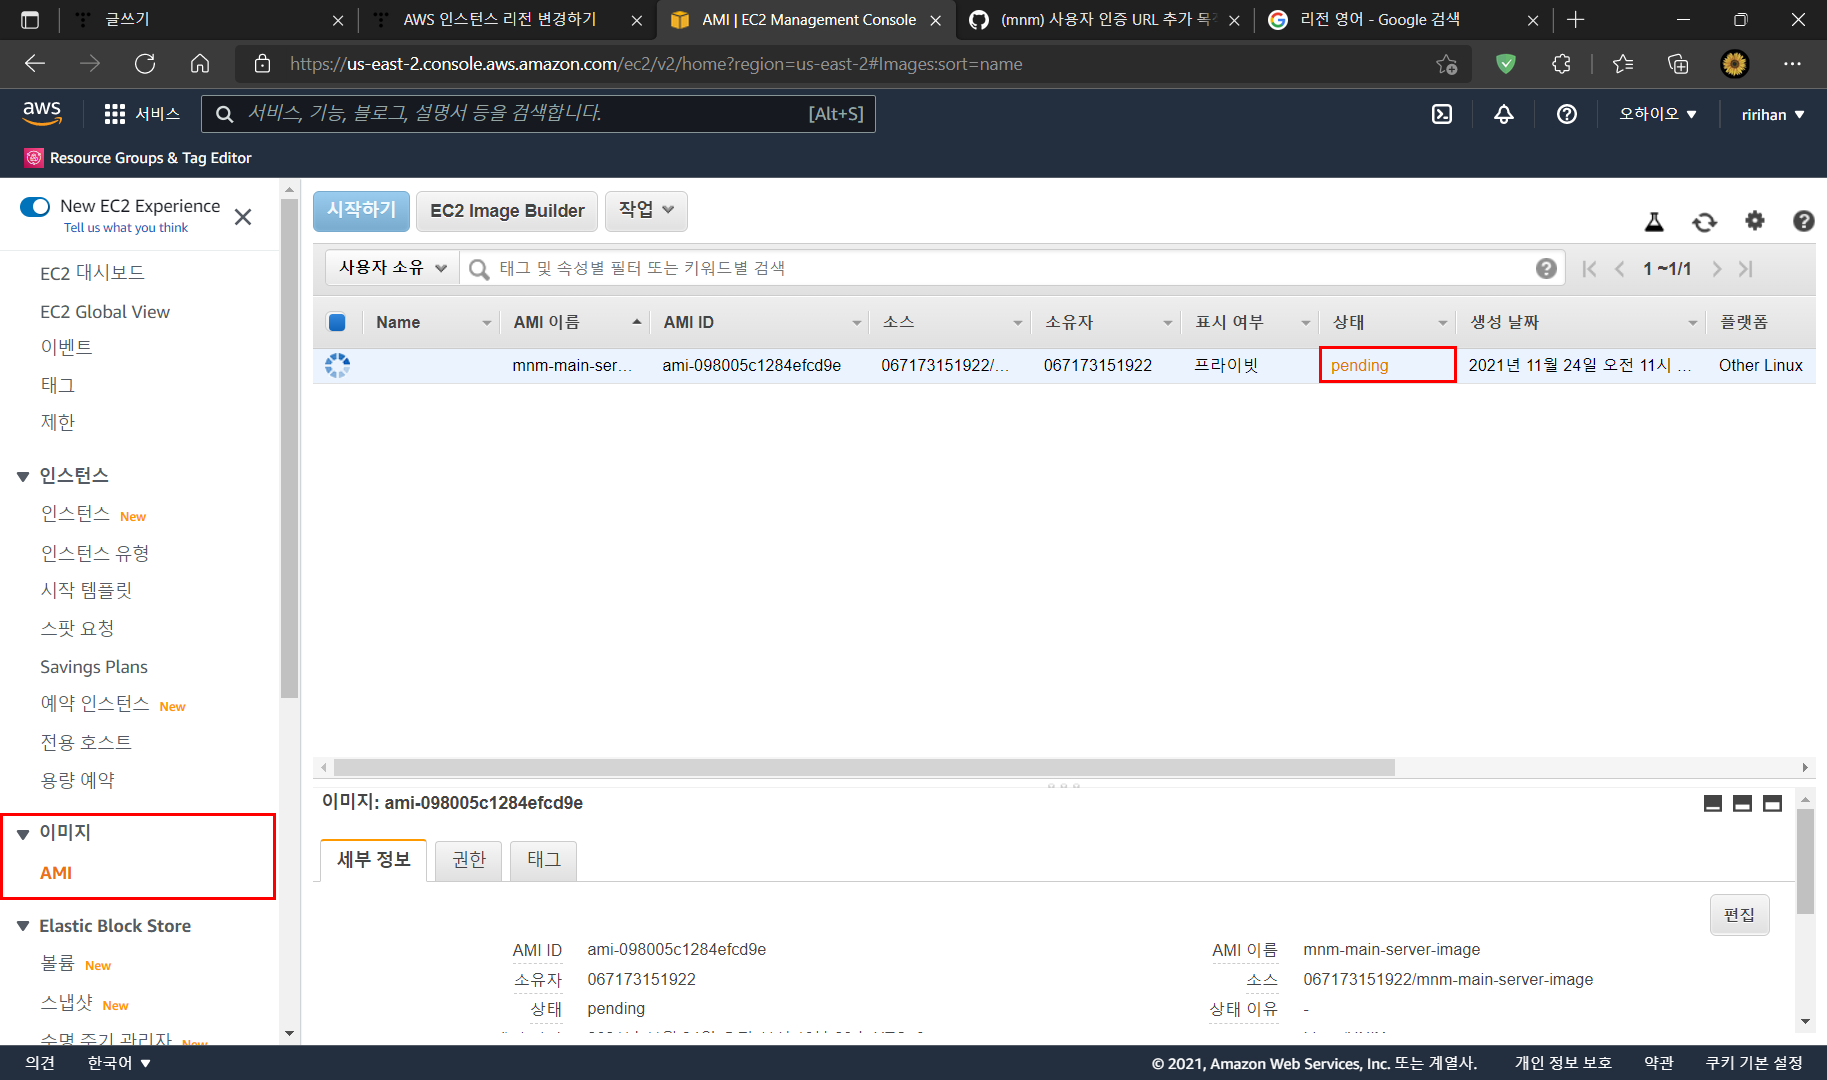Screen dimensions: 1827x1080
Task: Open browser favorites star list icon
Action: point(1623,64)
